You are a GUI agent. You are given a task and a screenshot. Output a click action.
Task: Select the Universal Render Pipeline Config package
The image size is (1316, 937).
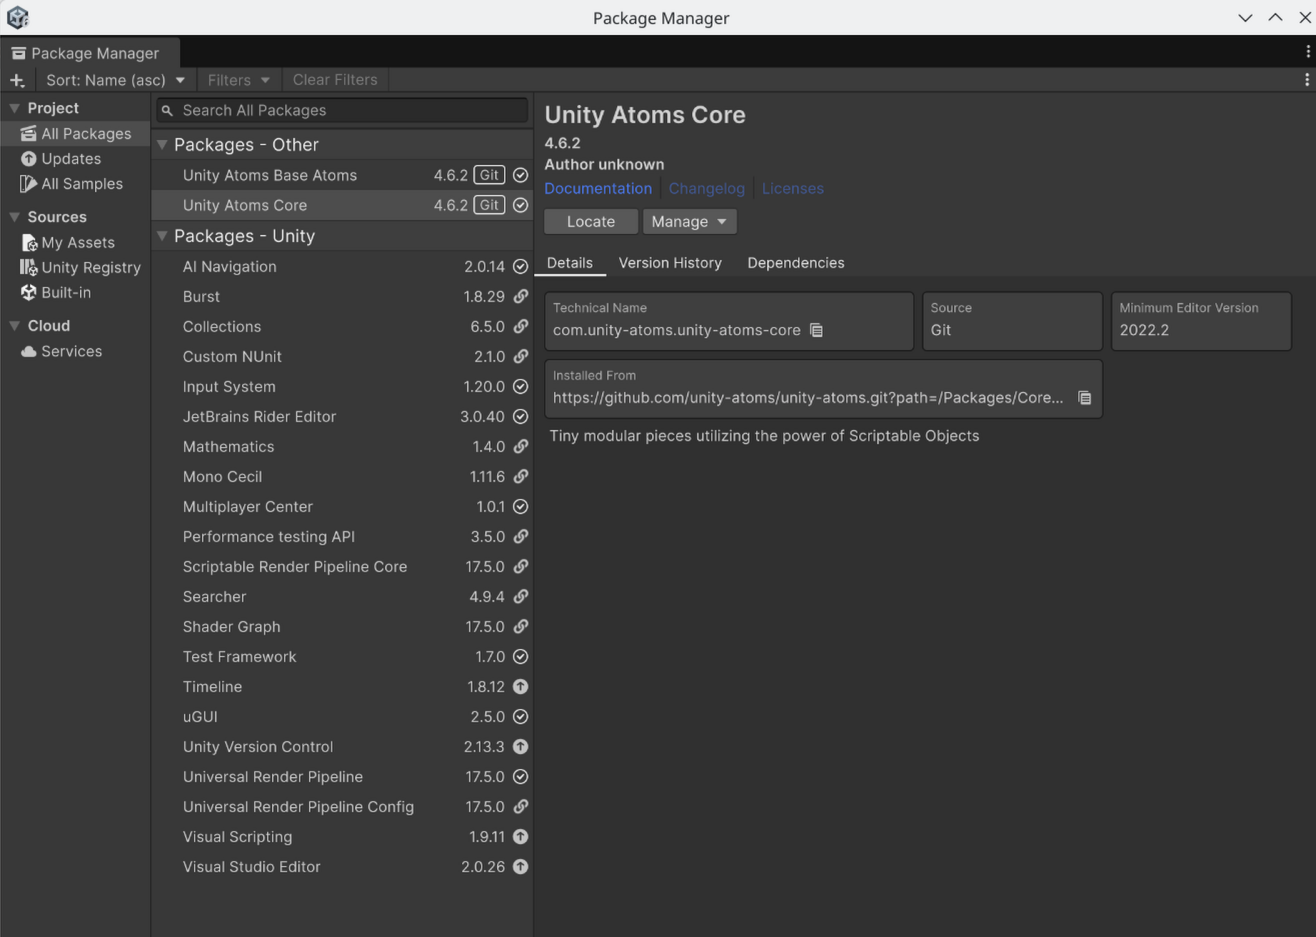(342, 807)
